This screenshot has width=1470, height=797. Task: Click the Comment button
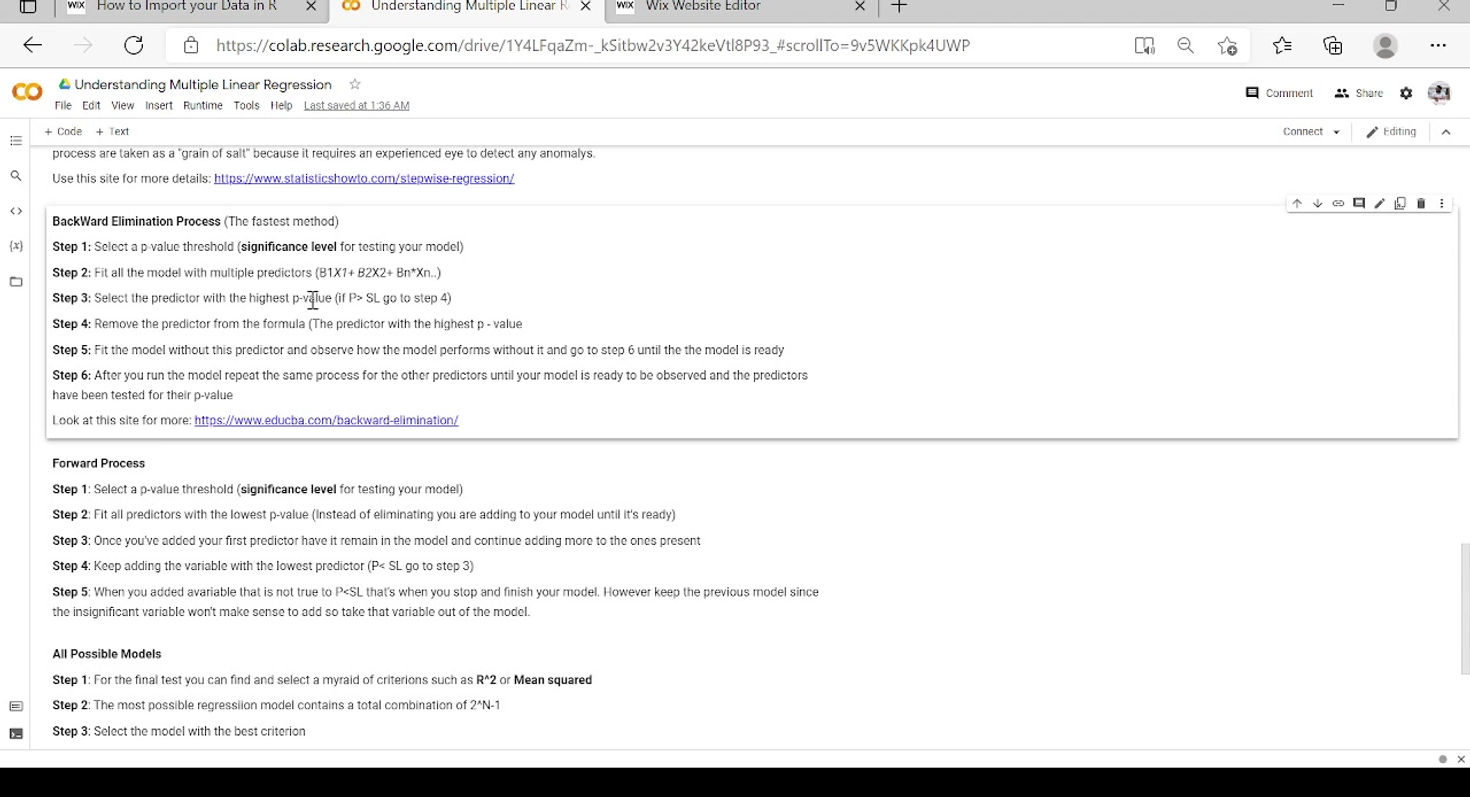coord(1279,93)
